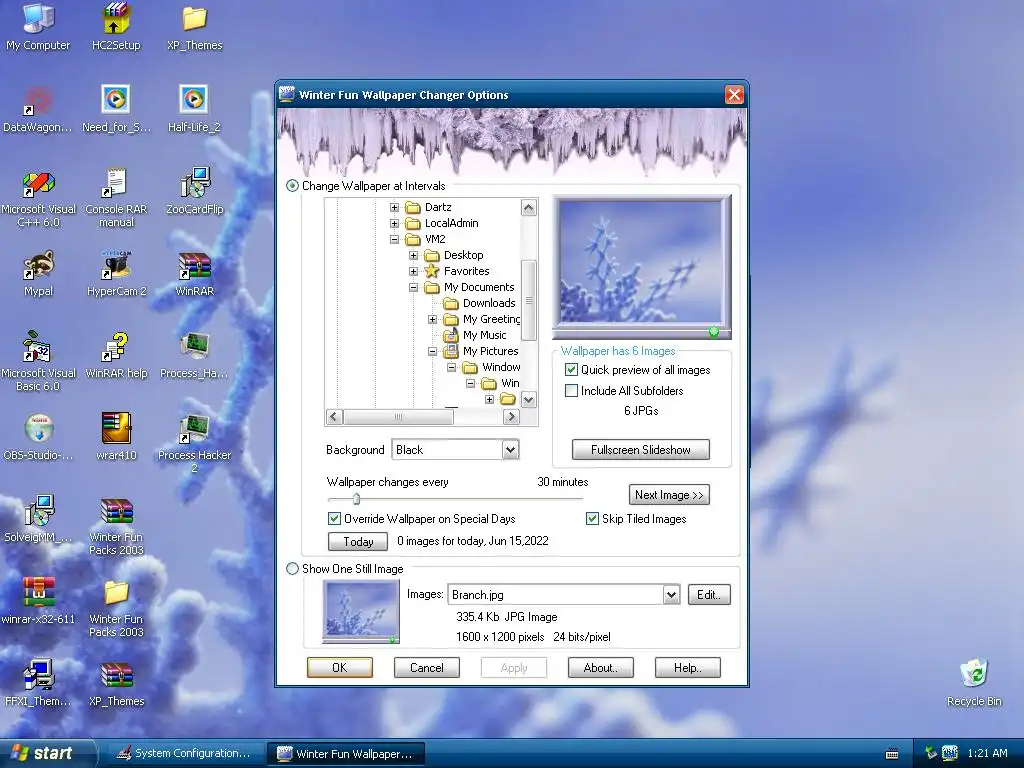
Task: Open the About.. dialog
Action: coord(600,667)
